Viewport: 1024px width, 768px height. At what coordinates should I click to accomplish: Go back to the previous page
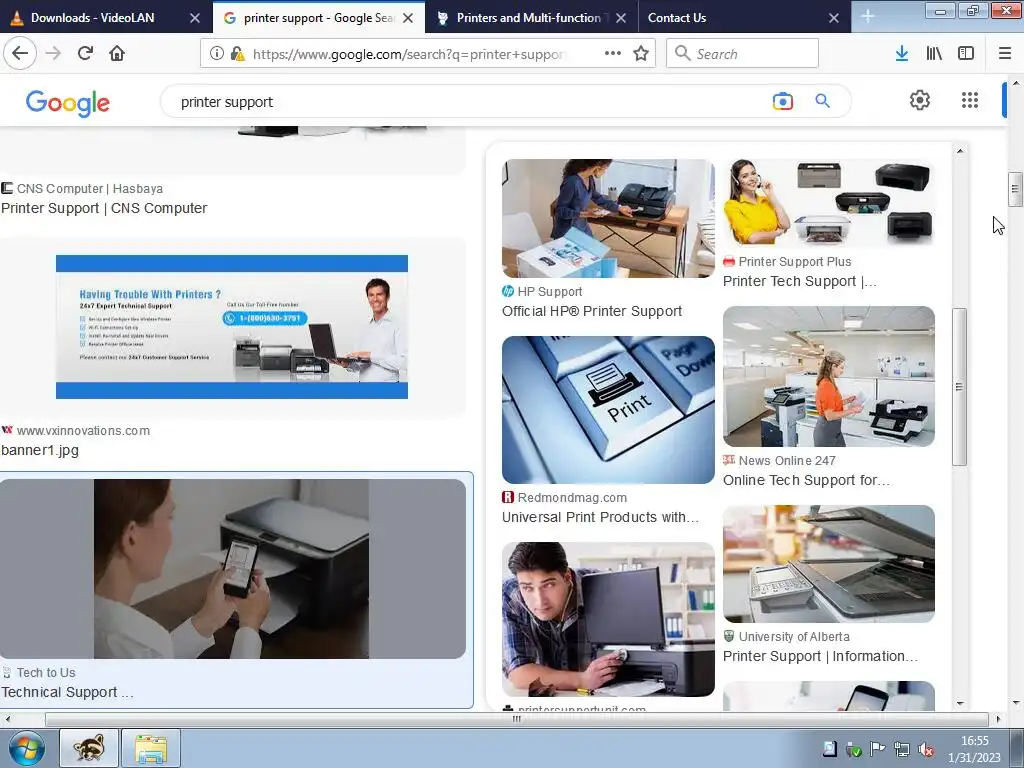(x=20, y=53)
